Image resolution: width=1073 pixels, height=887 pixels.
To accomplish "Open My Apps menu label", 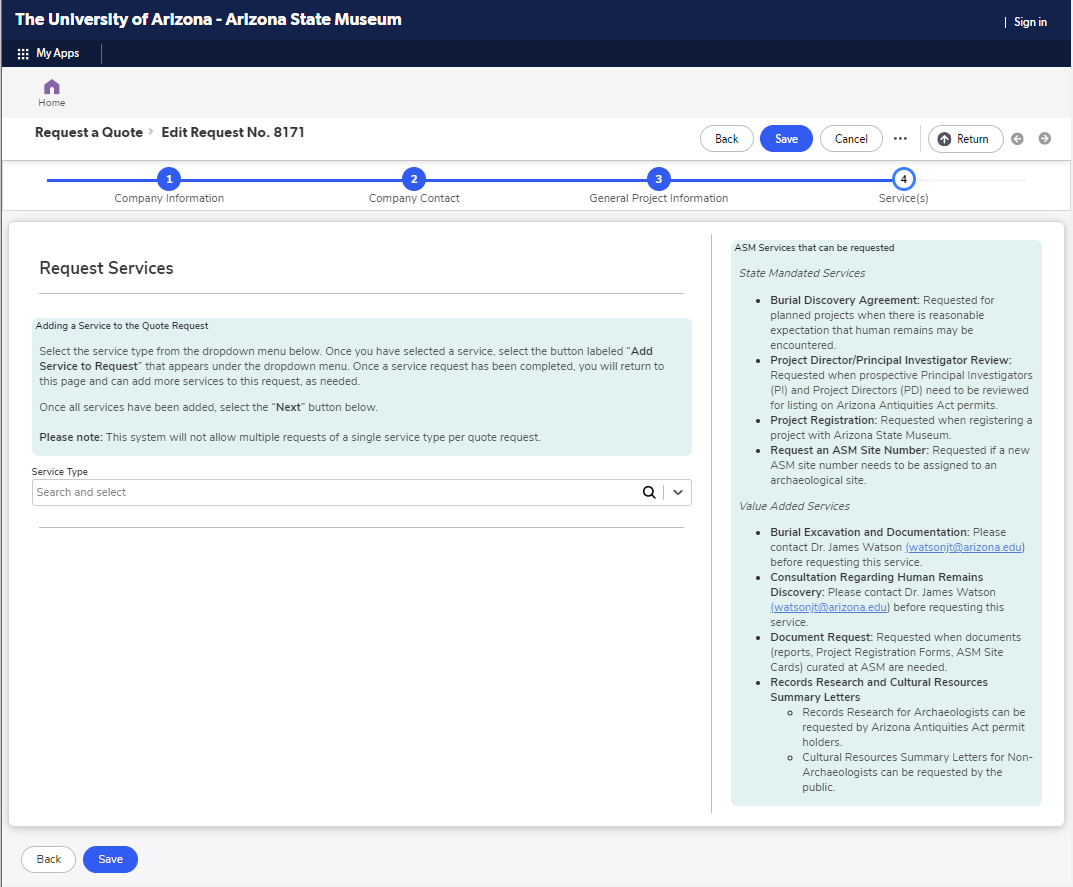I will tap(57, 53).
